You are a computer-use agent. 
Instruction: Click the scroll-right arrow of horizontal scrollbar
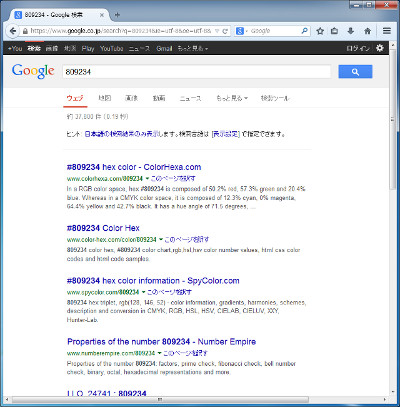tap(385, 399)
